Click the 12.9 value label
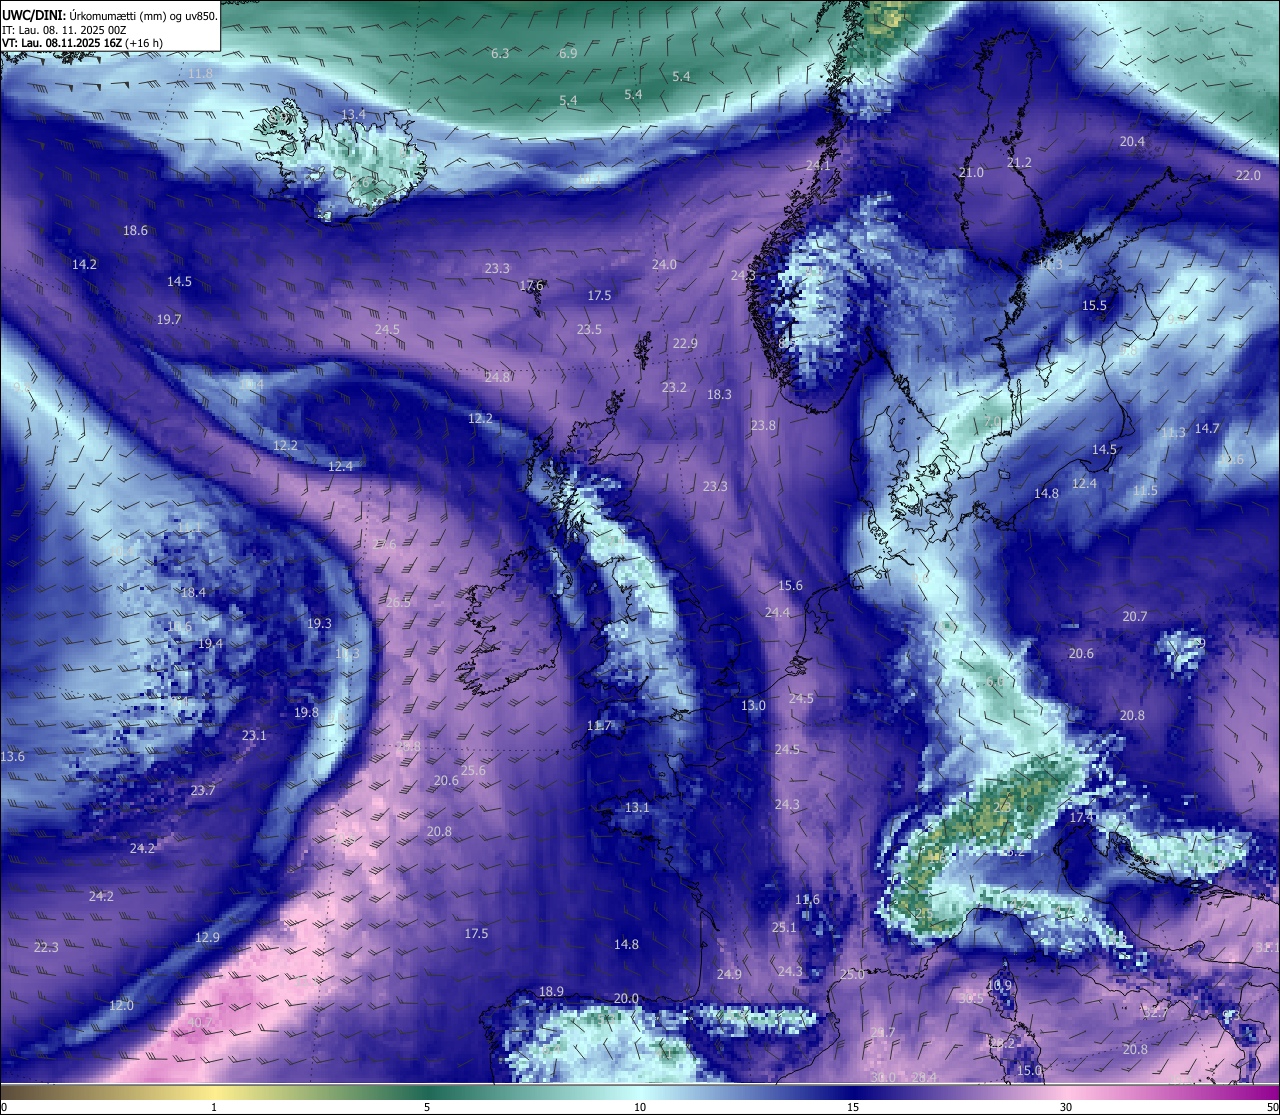Viewport: 1280px width, 1115px height. tap(207, 938)
